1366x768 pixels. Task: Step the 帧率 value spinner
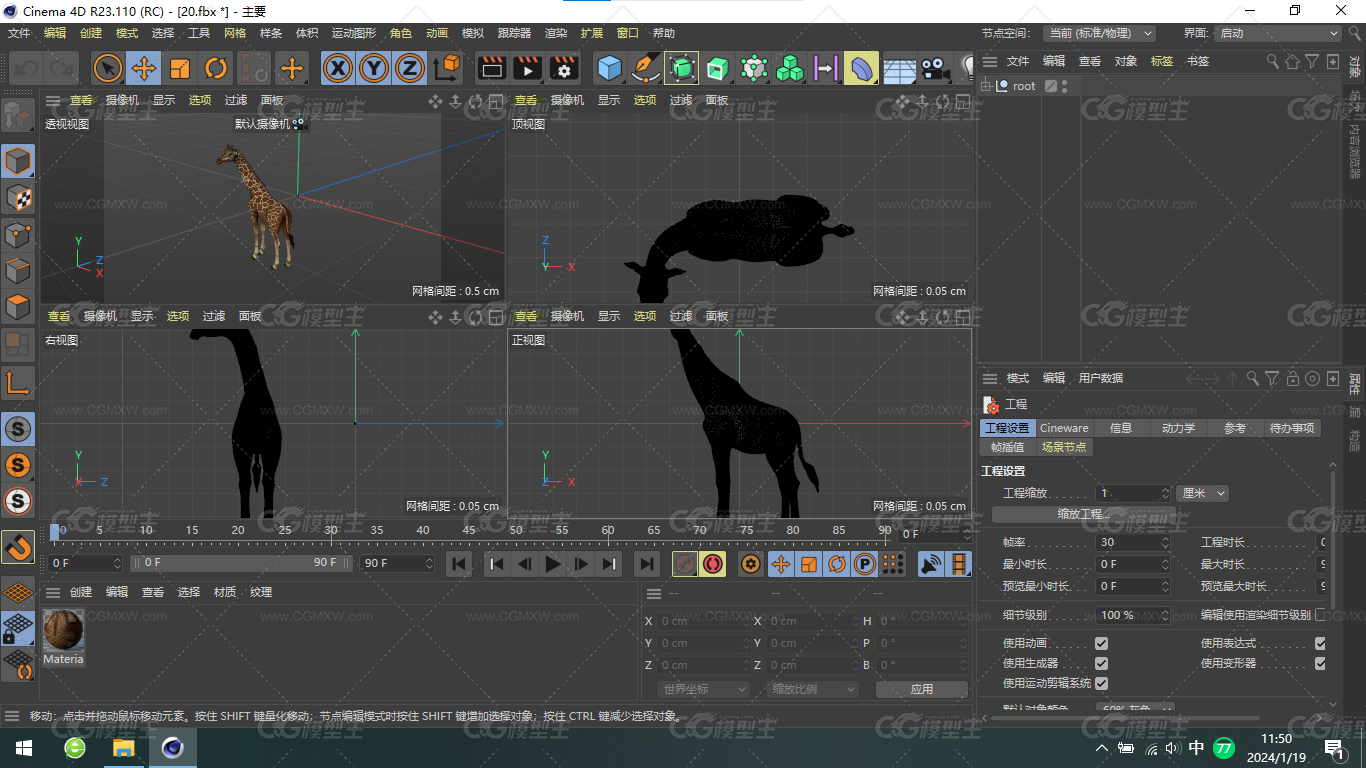(x=1165, y=542)
